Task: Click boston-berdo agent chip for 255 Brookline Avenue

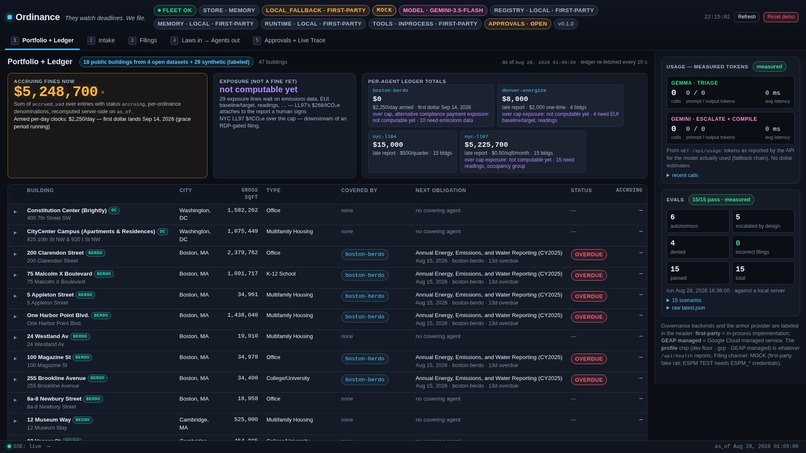Action: [364, 380]
